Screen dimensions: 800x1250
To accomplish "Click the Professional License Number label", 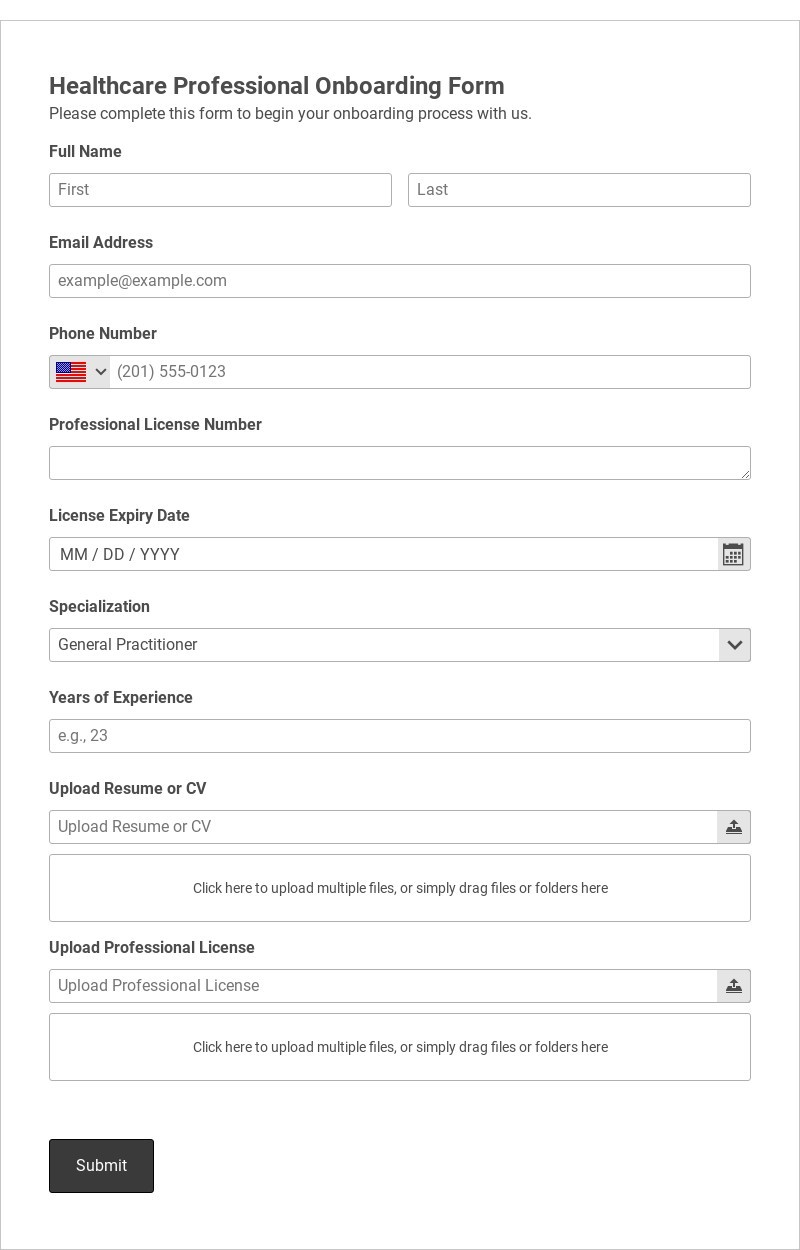I will [x=155, y=425].
